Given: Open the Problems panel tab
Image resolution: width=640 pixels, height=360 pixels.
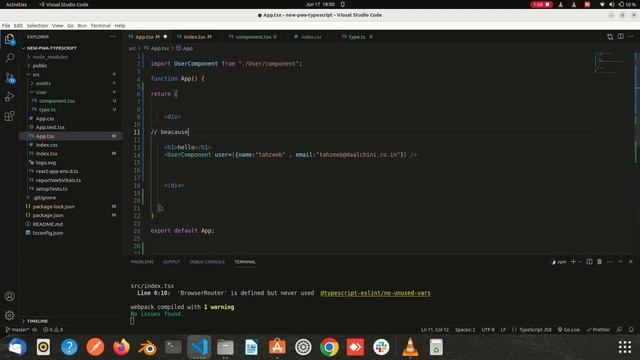Looking at the screenshot, I should 142,262.
